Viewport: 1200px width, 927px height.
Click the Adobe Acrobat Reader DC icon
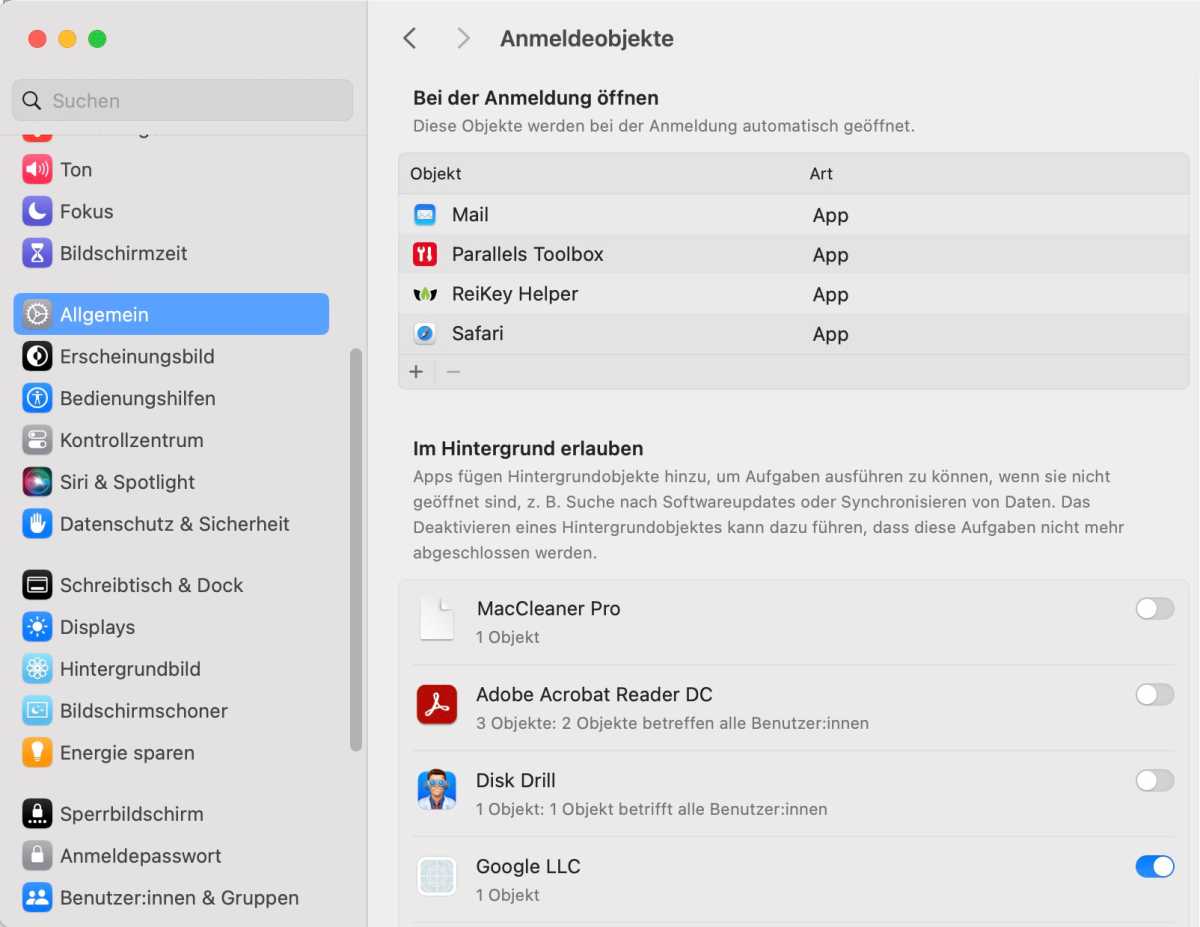pyautogui.click(x=437, y=705)
